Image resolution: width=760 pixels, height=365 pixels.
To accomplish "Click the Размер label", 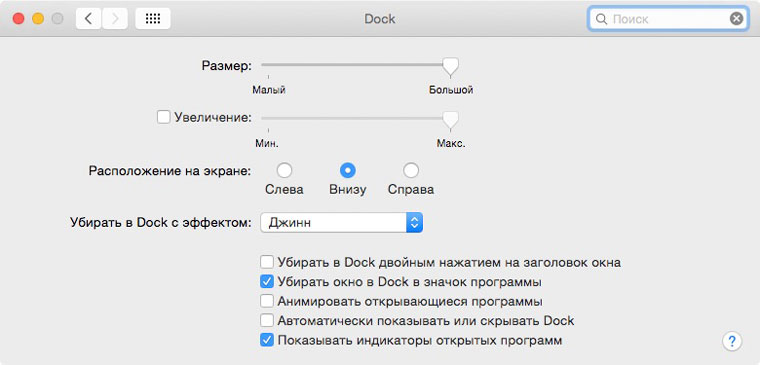I will 227,65.
